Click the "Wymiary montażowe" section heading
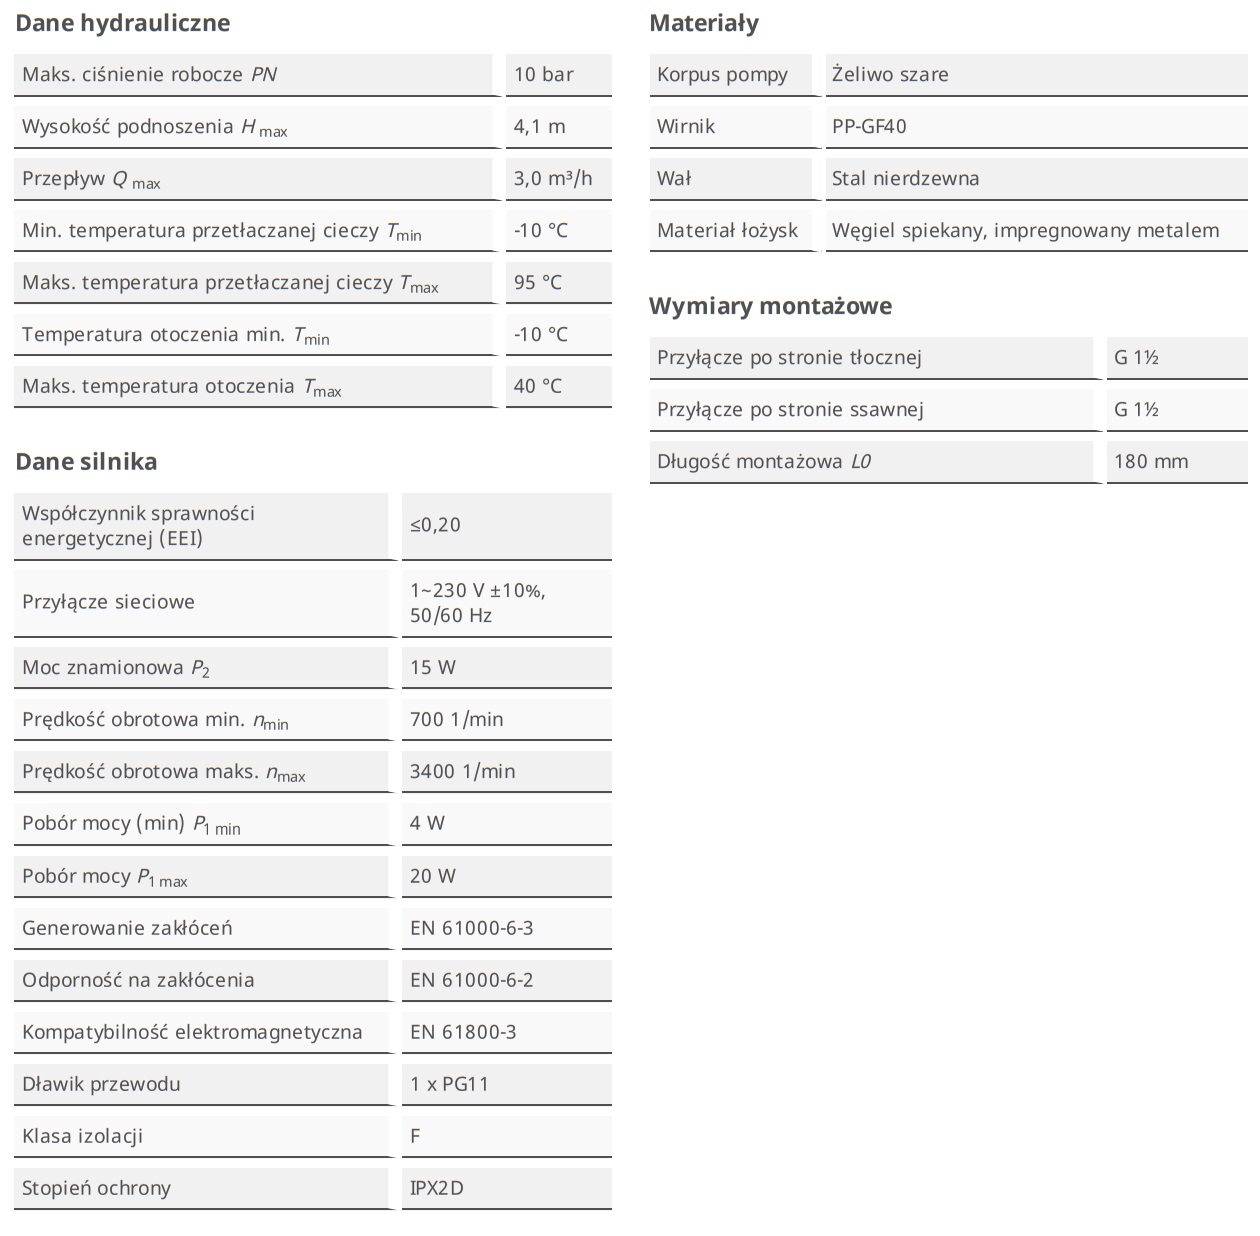1260x1236 pixels. [x=770, y=305]
